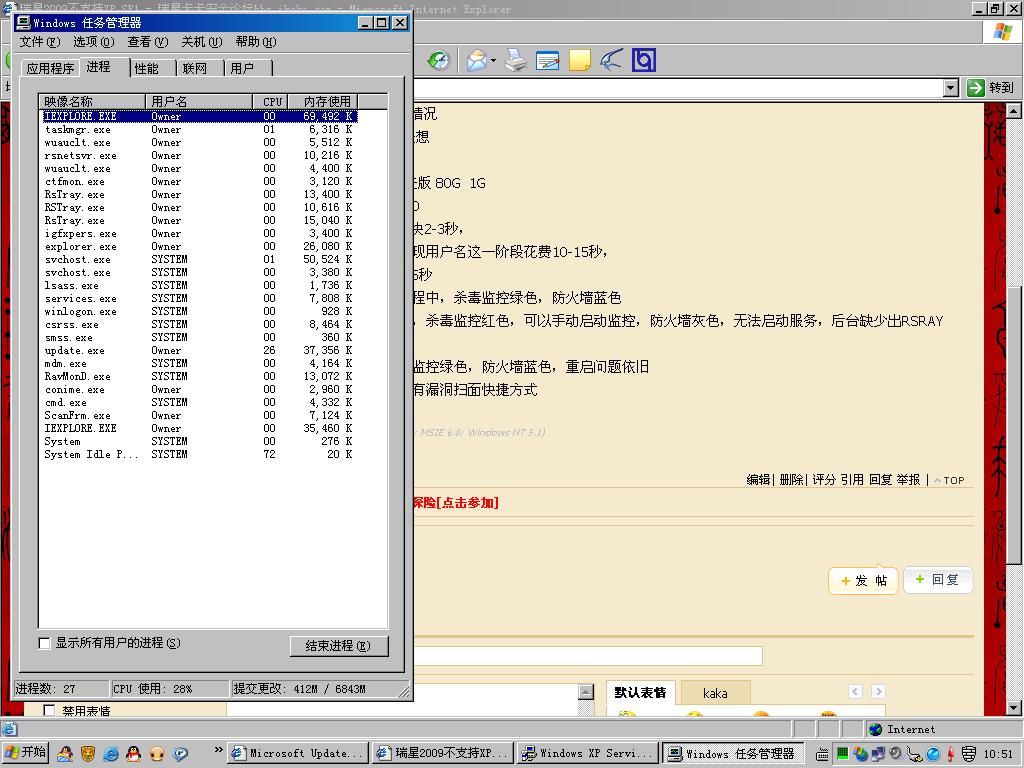The image size is (1024, 768).
Task: Click the yellow sticky note toolbar icon
Action: (x=579, y=61)
